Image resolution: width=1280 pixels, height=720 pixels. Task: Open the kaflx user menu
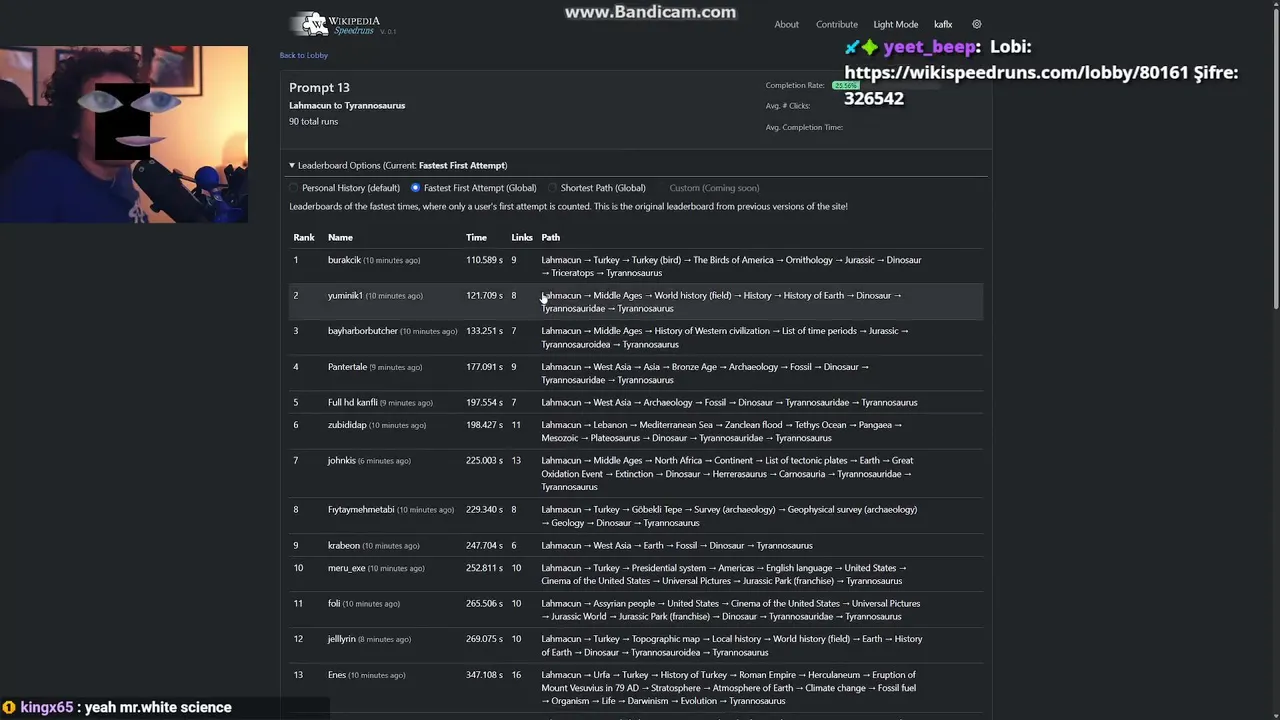(x=943, y=24)
